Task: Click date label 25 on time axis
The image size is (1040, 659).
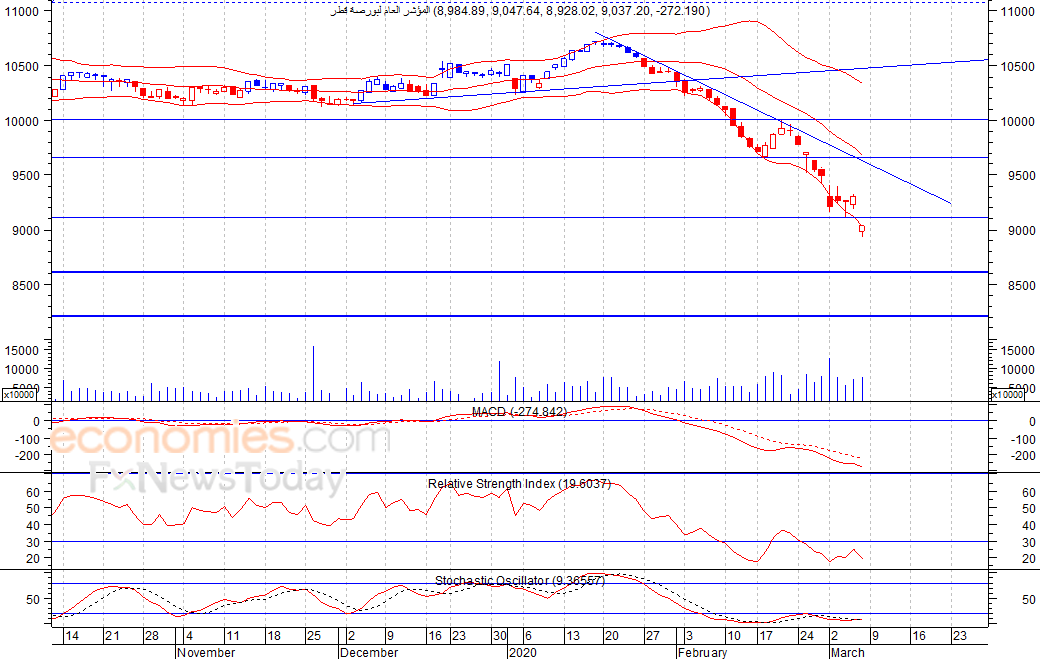Action: 314,636
